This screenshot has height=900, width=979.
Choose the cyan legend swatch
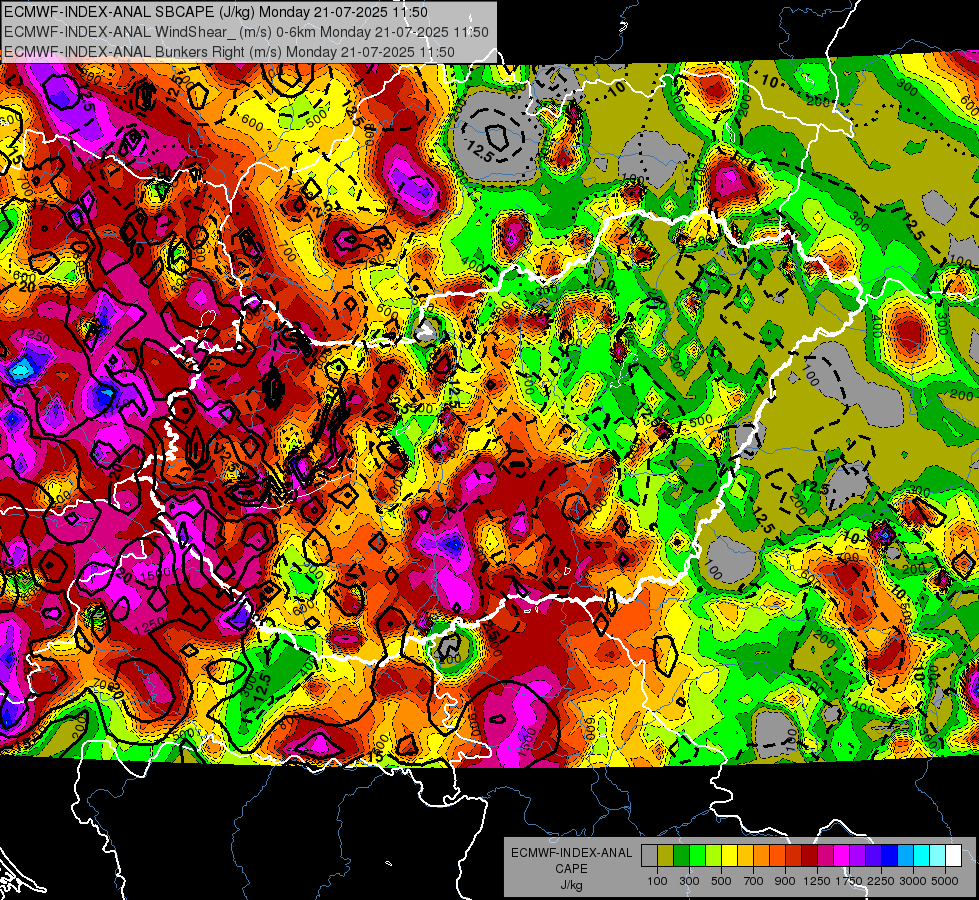pos(922,856)
